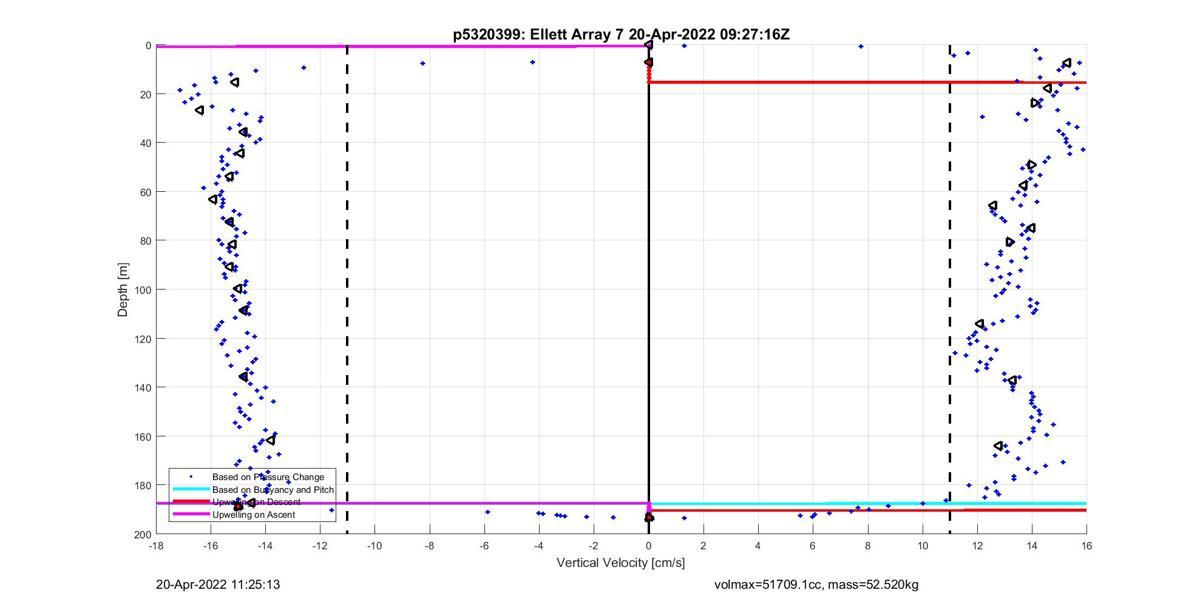Screen dimensions: 1200x601
Task: Click the '4' tick label on the velocity axis
Action: tap(758, 546)
